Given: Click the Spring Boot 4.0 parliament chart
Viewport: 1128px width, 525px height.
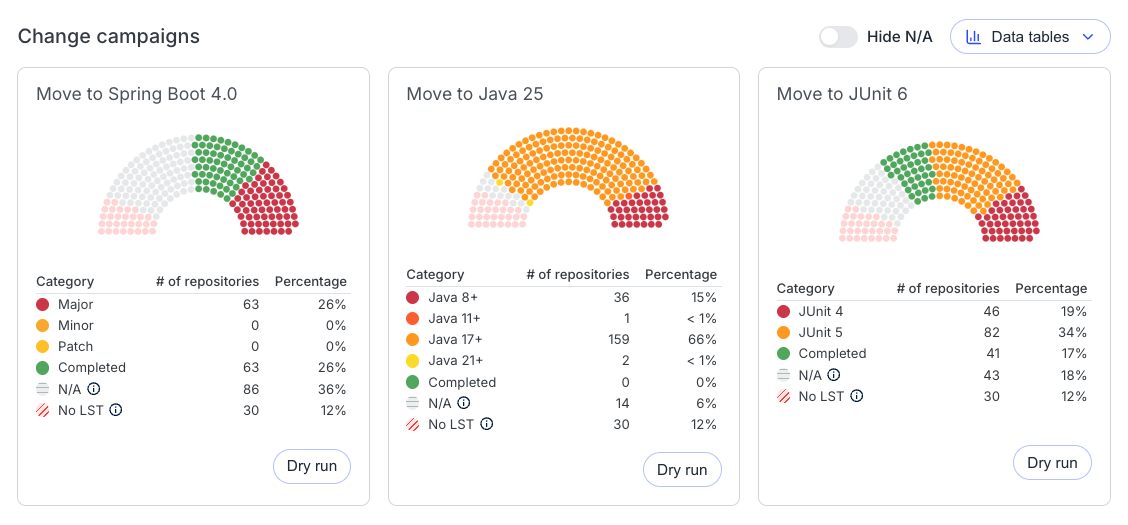Looking at the screenshot, I should (199, 184).
